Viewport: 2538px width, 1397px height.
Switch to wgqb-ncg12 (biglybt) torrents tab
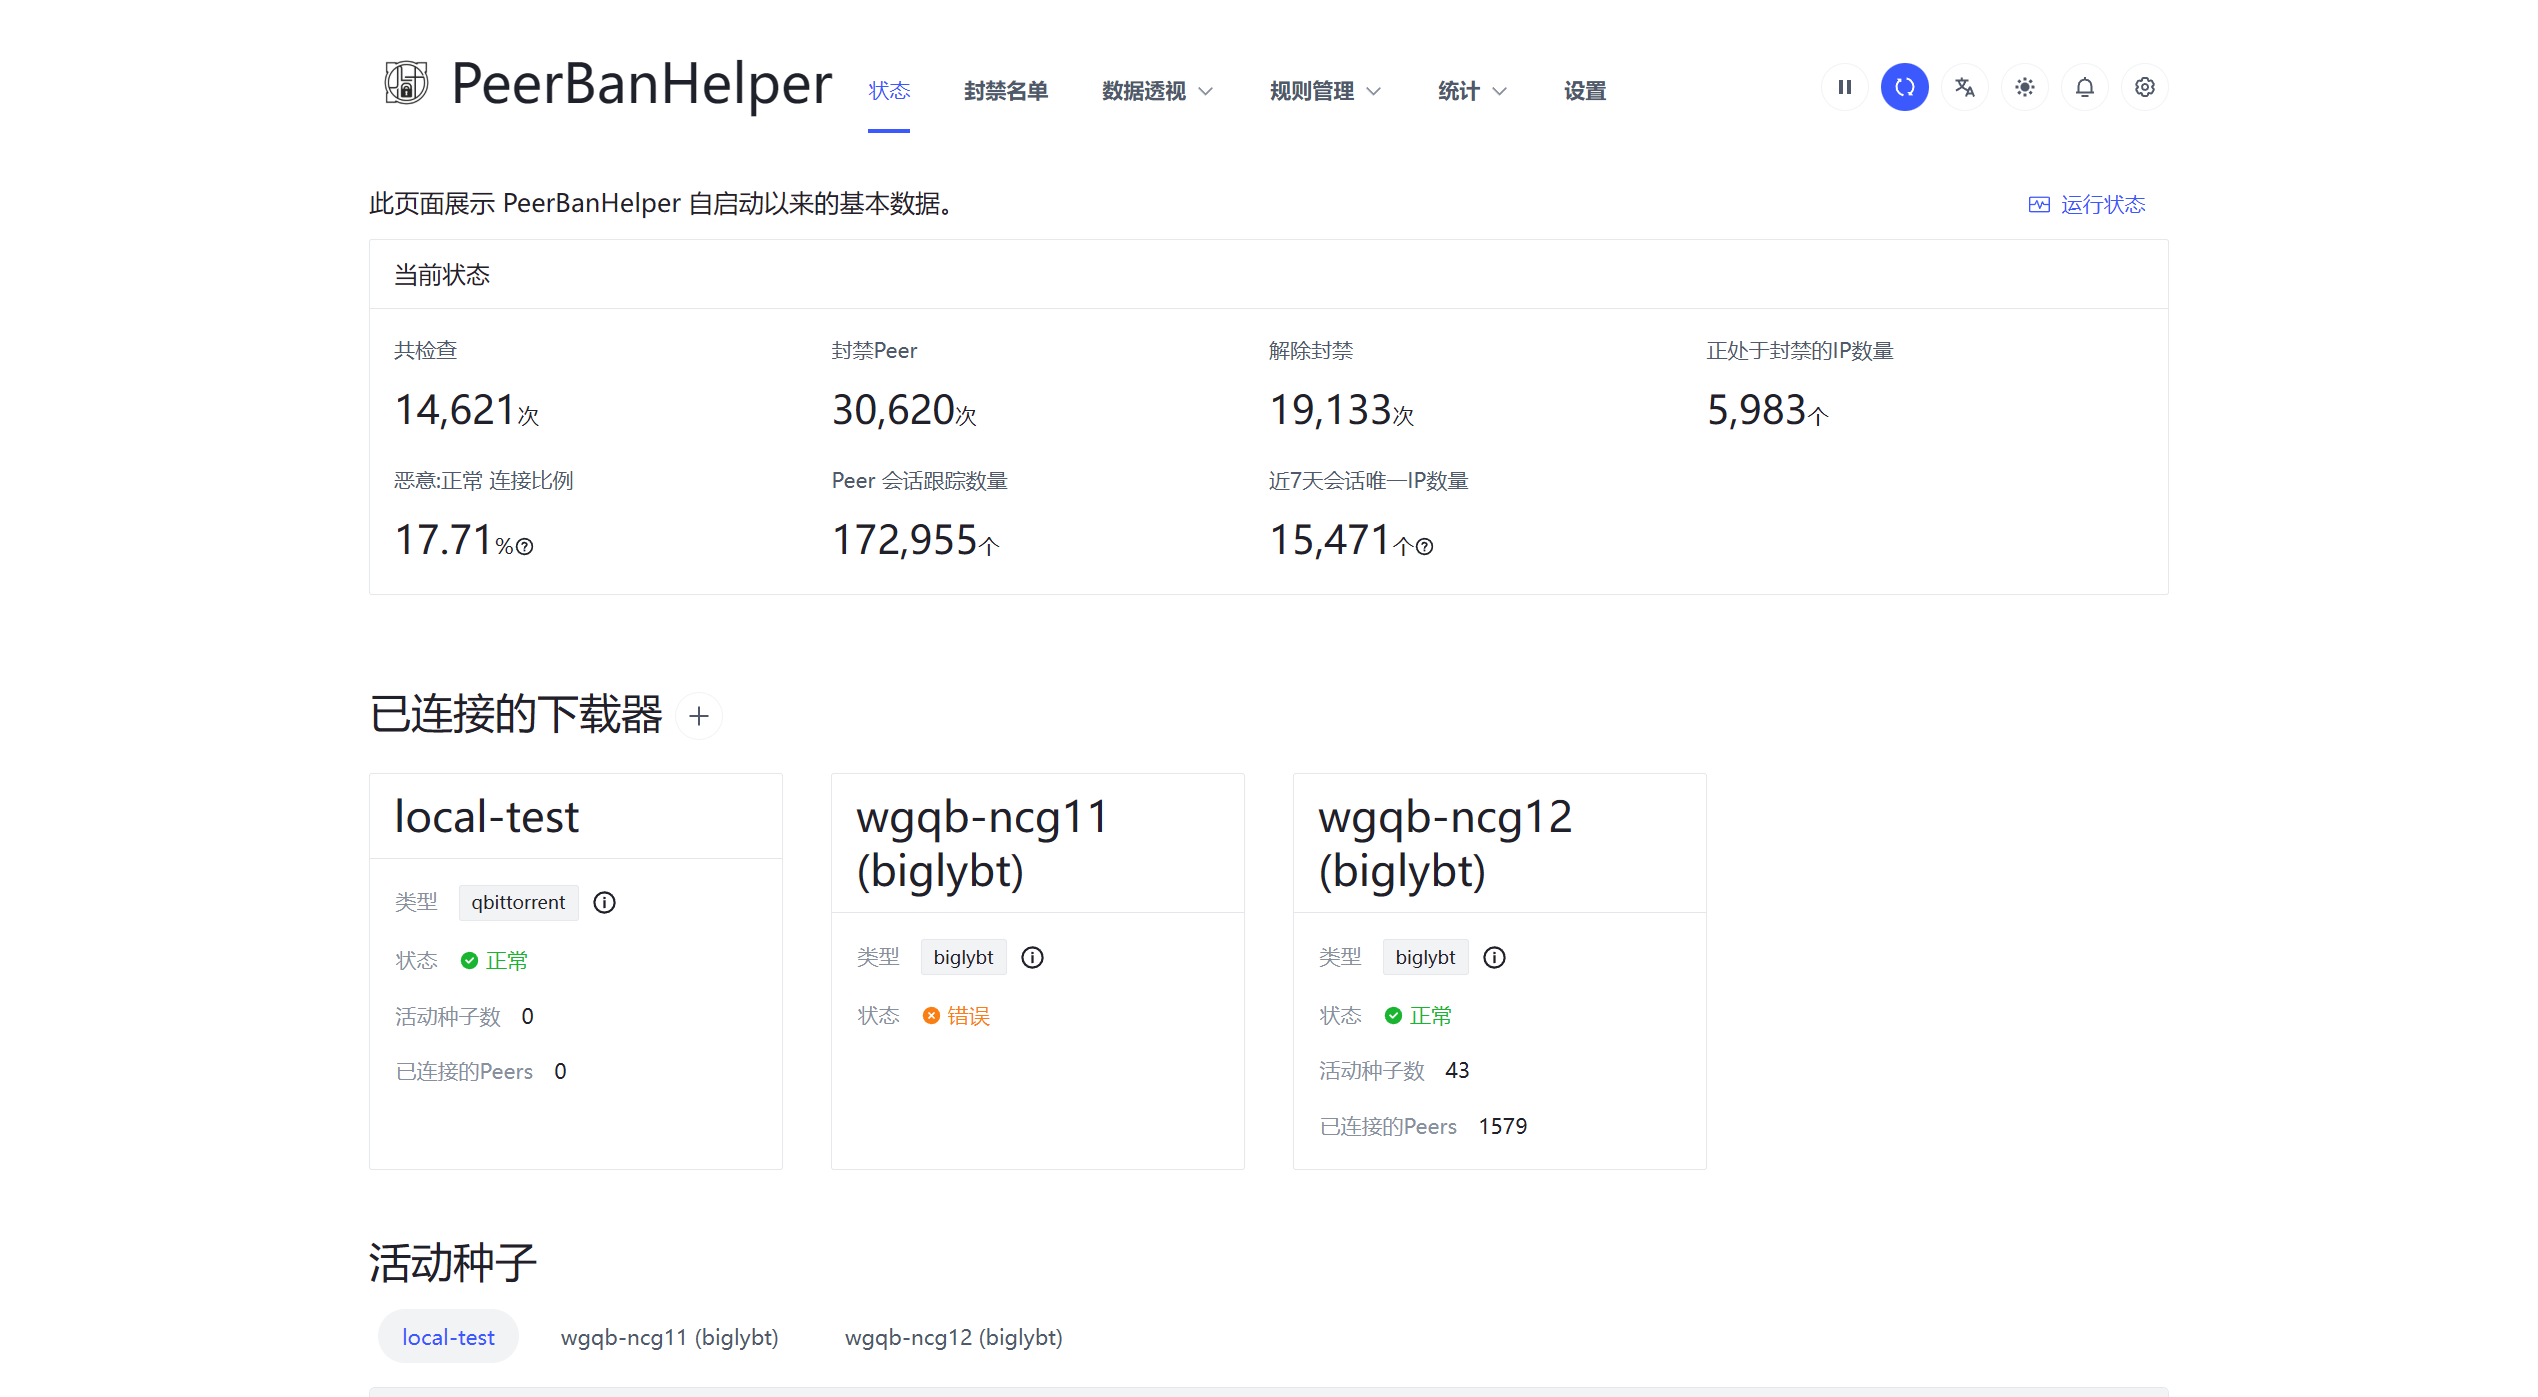coord(953,1338)
